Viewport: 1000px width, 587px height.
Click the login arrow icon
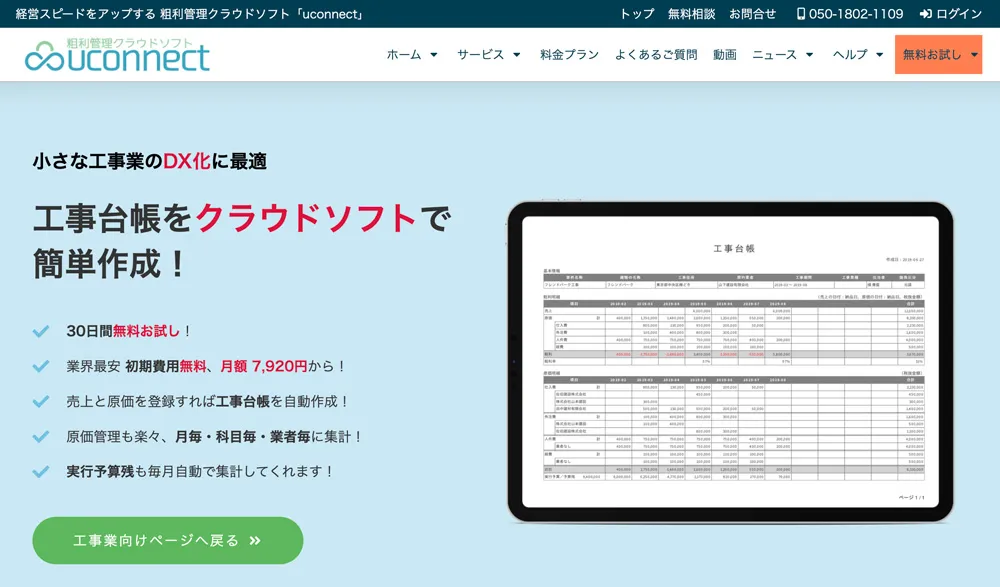point(925,14)
